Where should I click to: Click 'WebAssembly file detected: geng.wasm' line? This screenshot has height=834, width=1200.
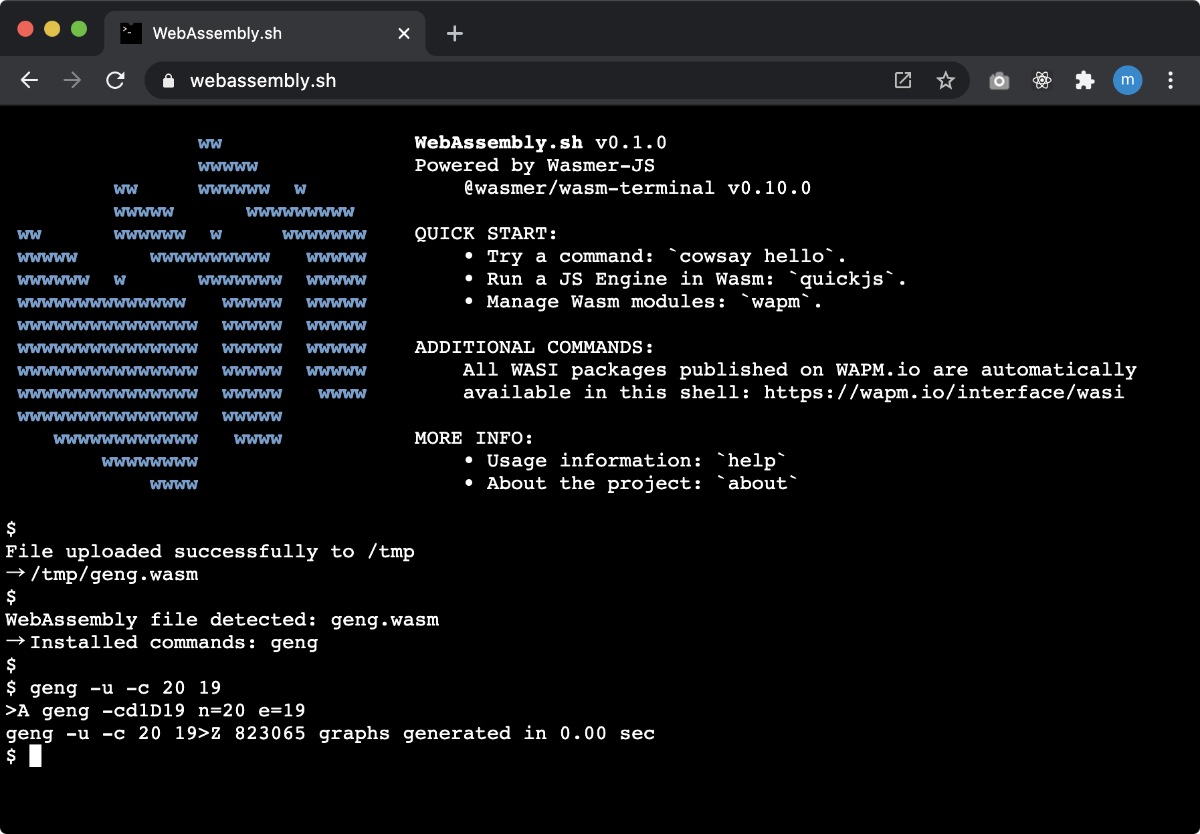[x=222, y=620]
